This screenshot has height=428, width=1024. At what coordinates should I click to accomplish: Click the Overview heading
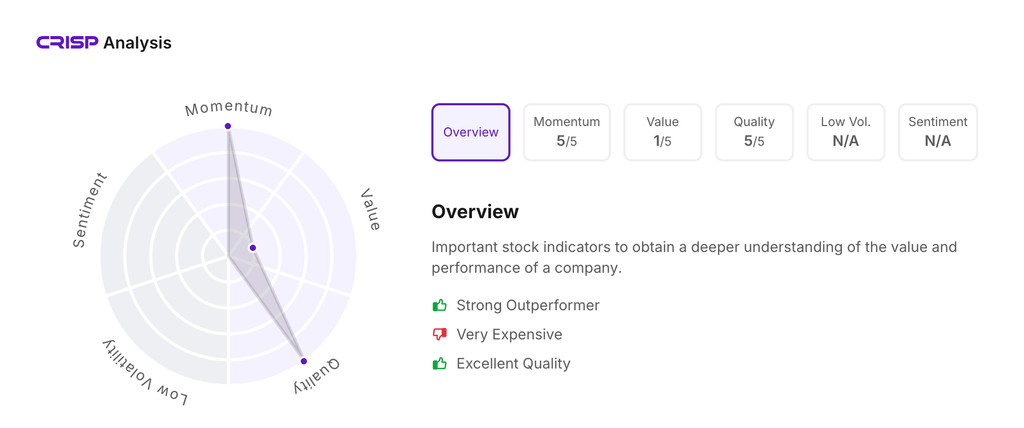coord(475,212)
